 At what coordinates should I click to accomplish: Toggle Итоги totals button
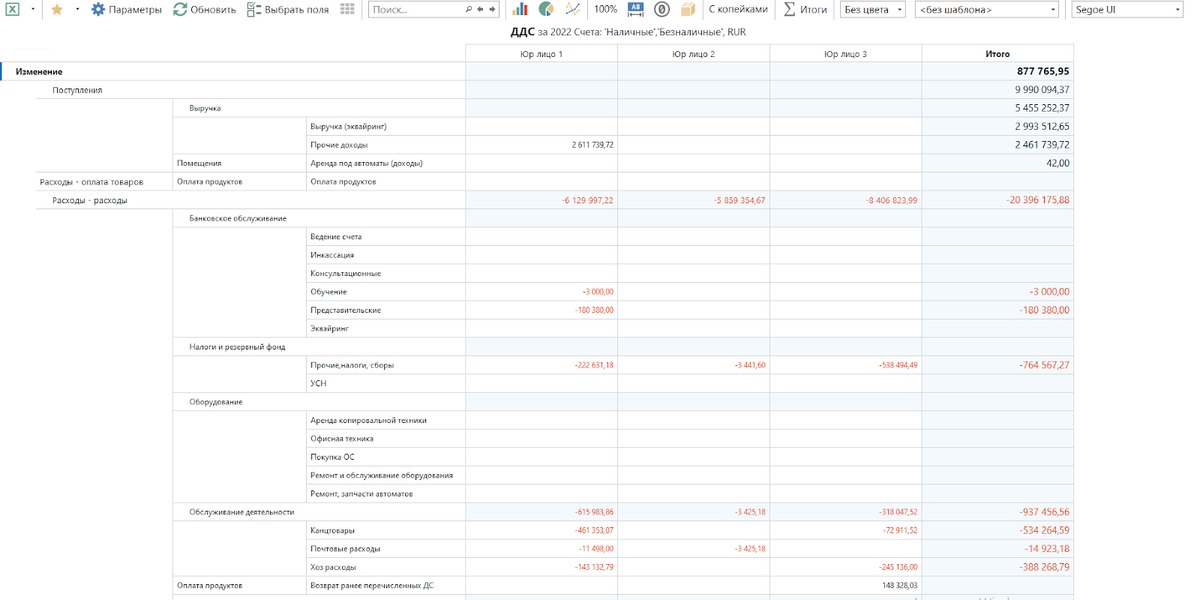tap(805, 9)
